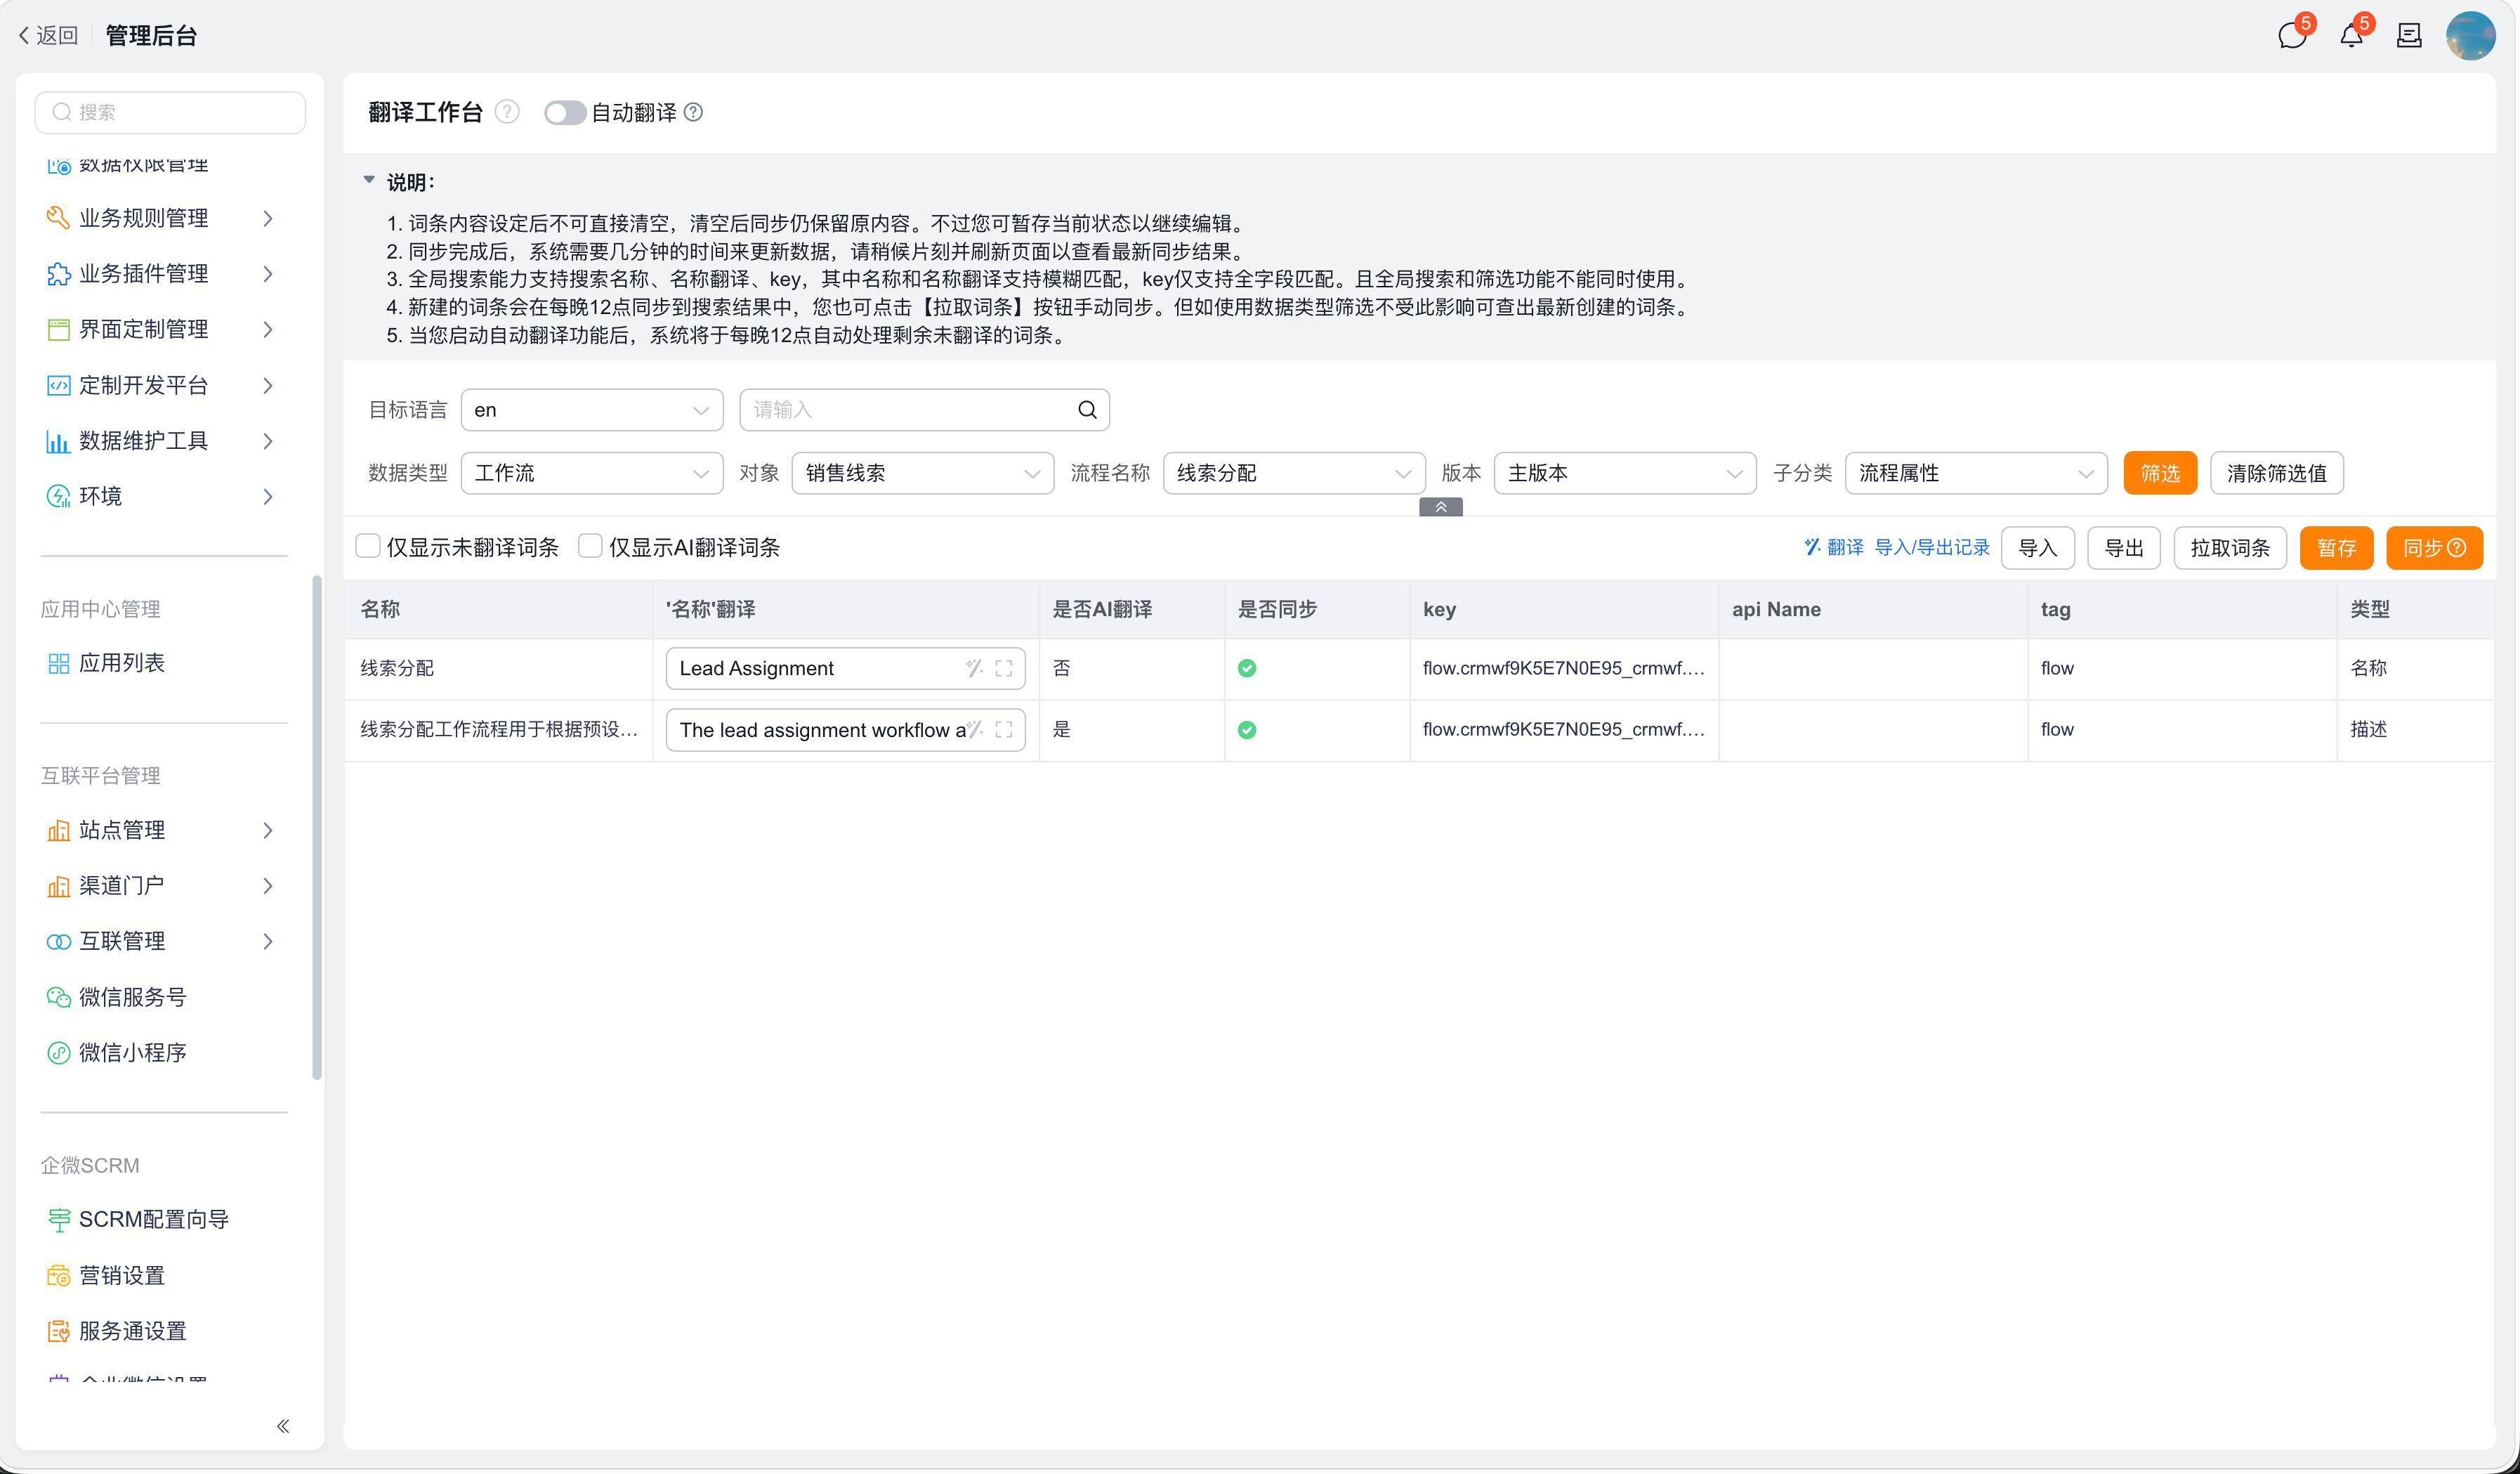Image resolution: width=2520 pixels, height=1474 pixels.
Task: Expand the lead assignment workflow translation field
Action: 1004,730
